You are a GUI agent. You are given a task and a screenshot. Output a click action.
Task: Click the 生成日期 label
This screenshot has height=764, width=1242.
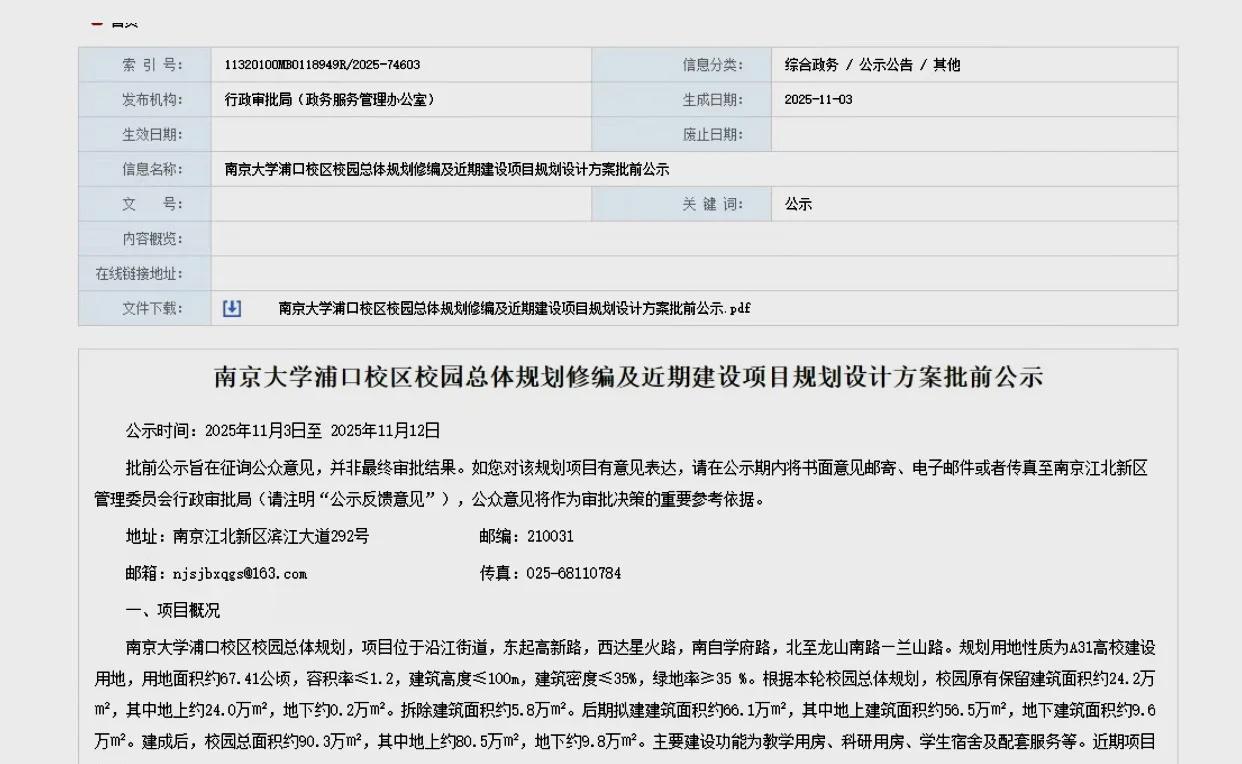(x=713, y=100)
